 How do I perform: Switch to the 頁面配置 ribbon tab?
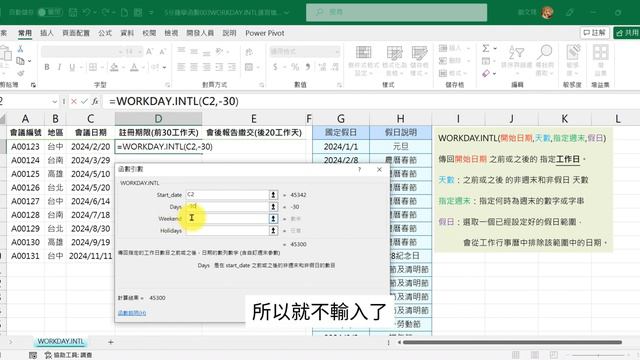(76, 33)
